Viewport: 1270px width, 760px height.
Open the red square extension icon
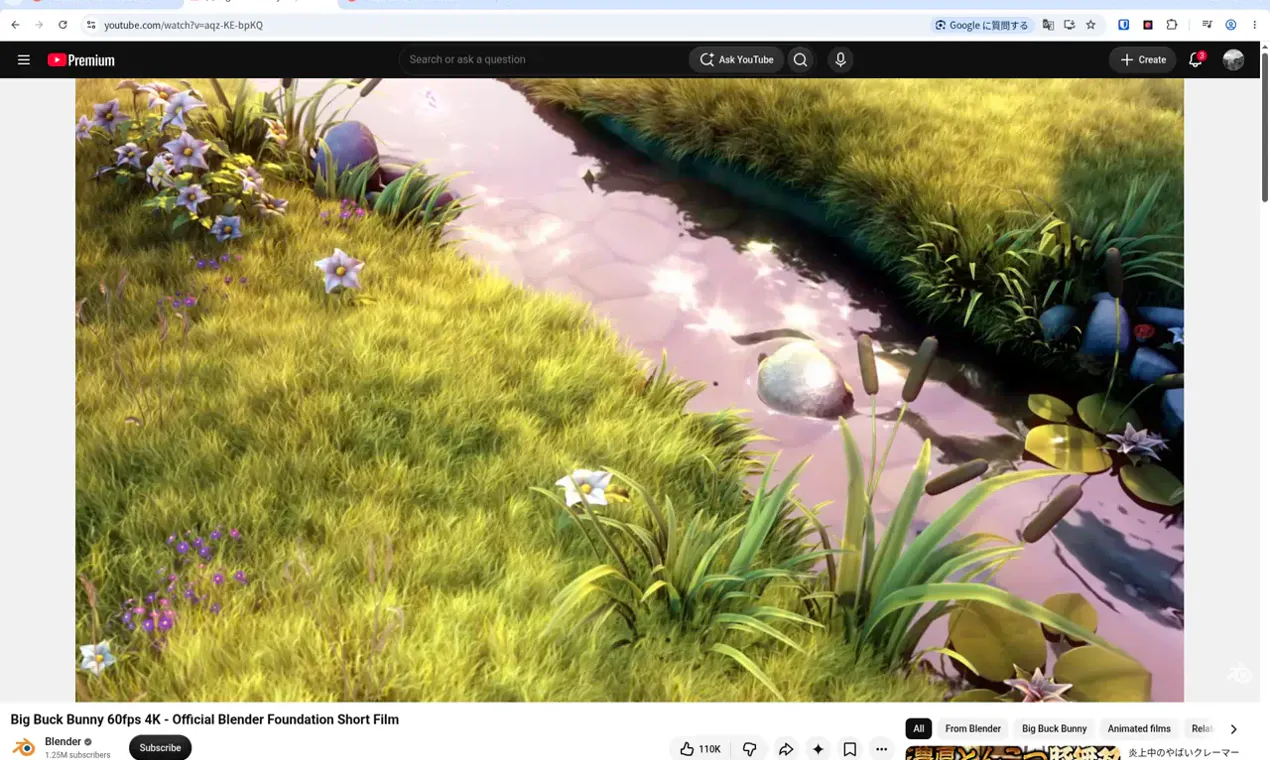pyautogui.click(x=1148, y=25)
